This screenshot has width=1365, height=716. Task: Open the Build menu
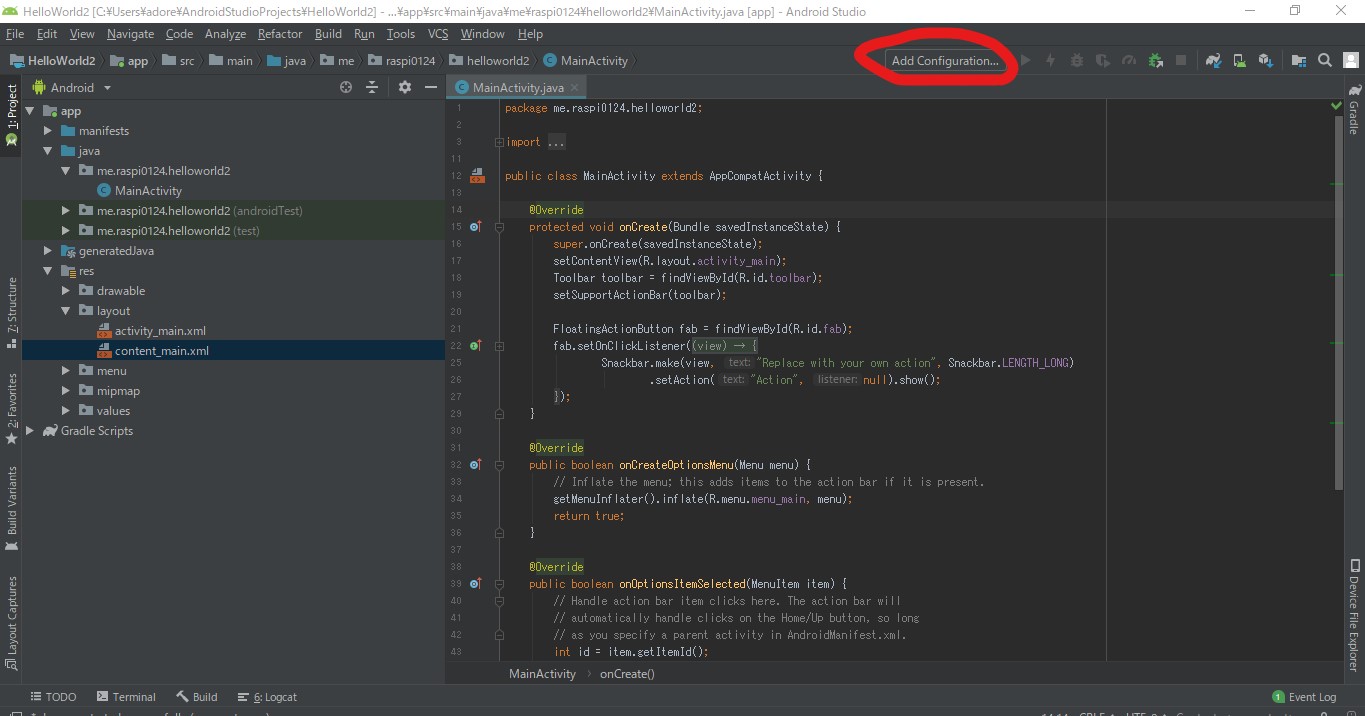tap(328, 34)
